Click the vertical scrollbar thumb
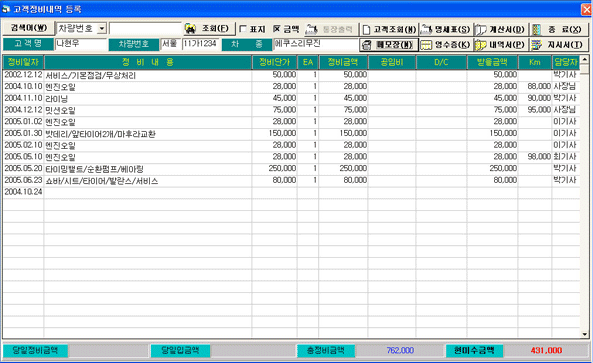Screen dimensions: 593x363 pos(585,69)
